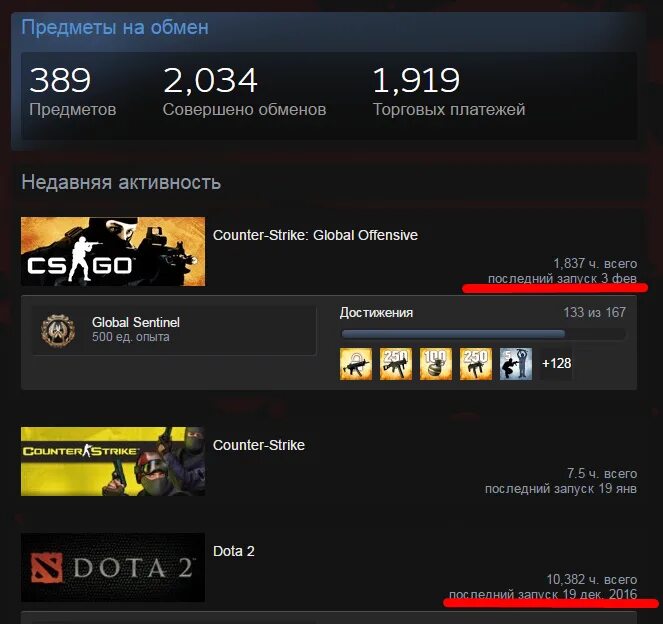
Task: Open the Предметы на обмен section header
Action: point(115,27)
